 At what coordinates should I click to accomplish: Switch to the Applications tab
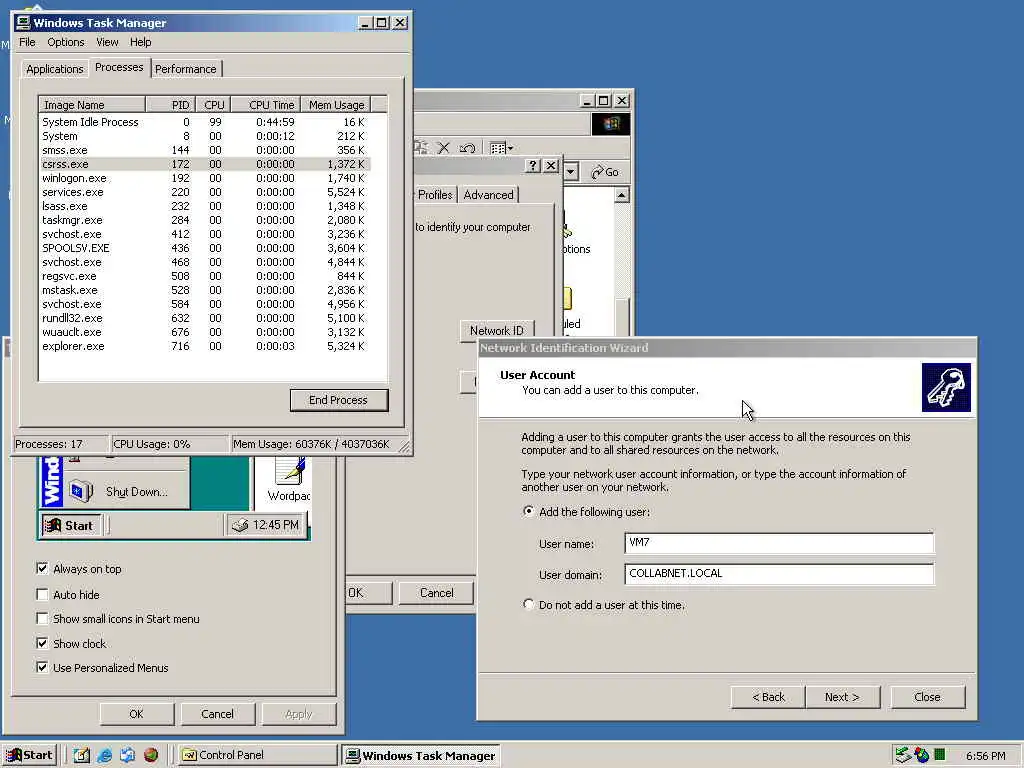55,69
